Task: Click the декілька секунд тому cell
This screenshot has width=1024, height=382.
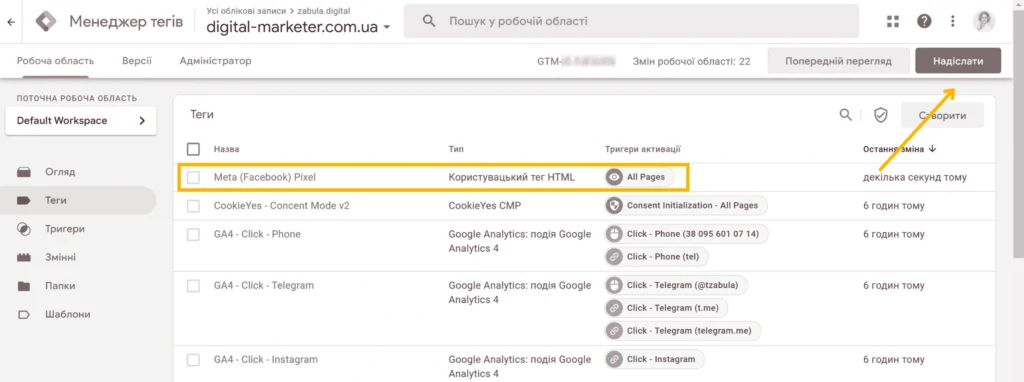Action: coord(914,177)
